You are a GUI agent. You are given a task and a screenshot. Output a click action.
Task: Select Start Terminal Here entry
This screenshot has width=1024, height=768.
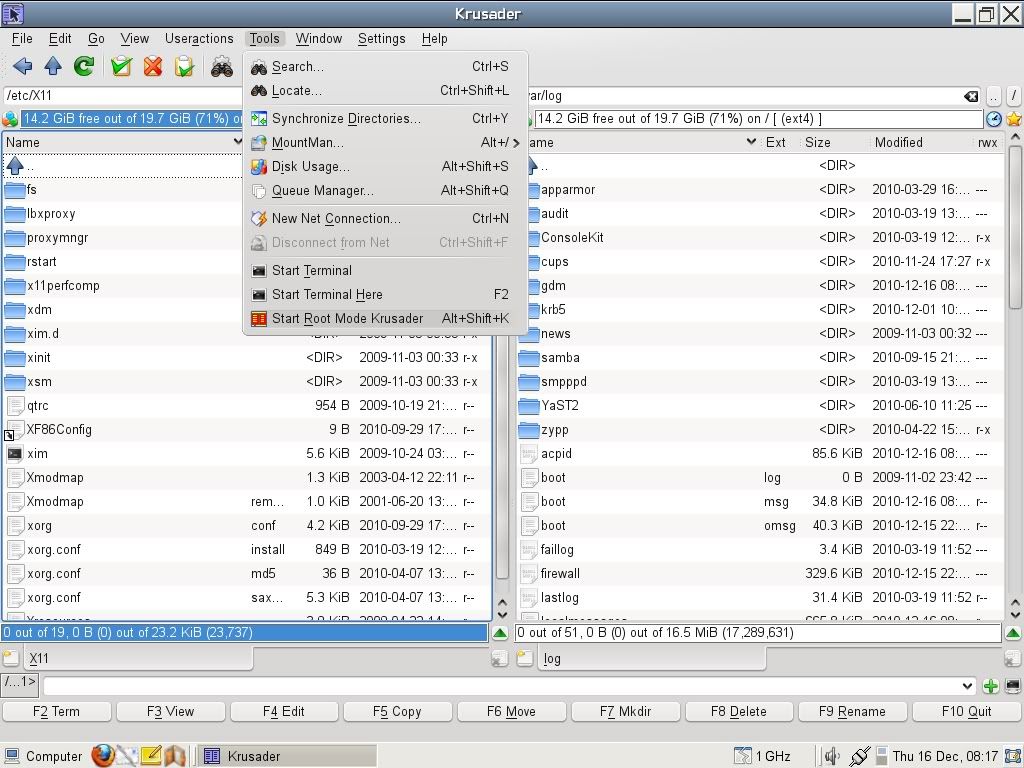(385, 295)
